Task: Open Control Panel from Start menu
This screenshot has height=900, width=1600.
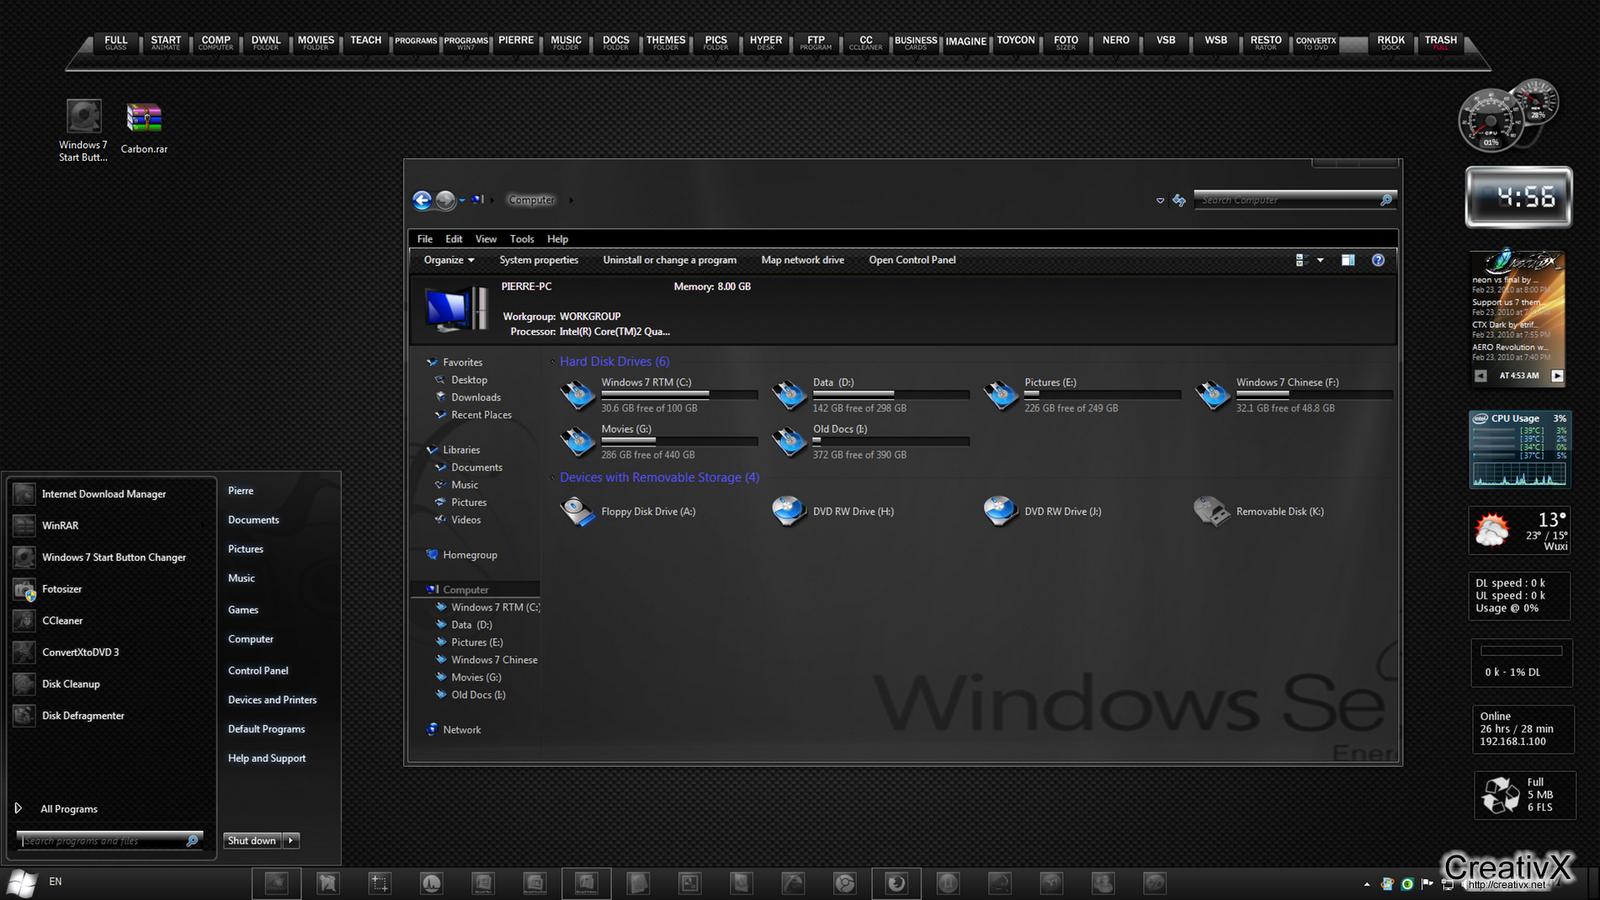Action: [x=258, y=671]
